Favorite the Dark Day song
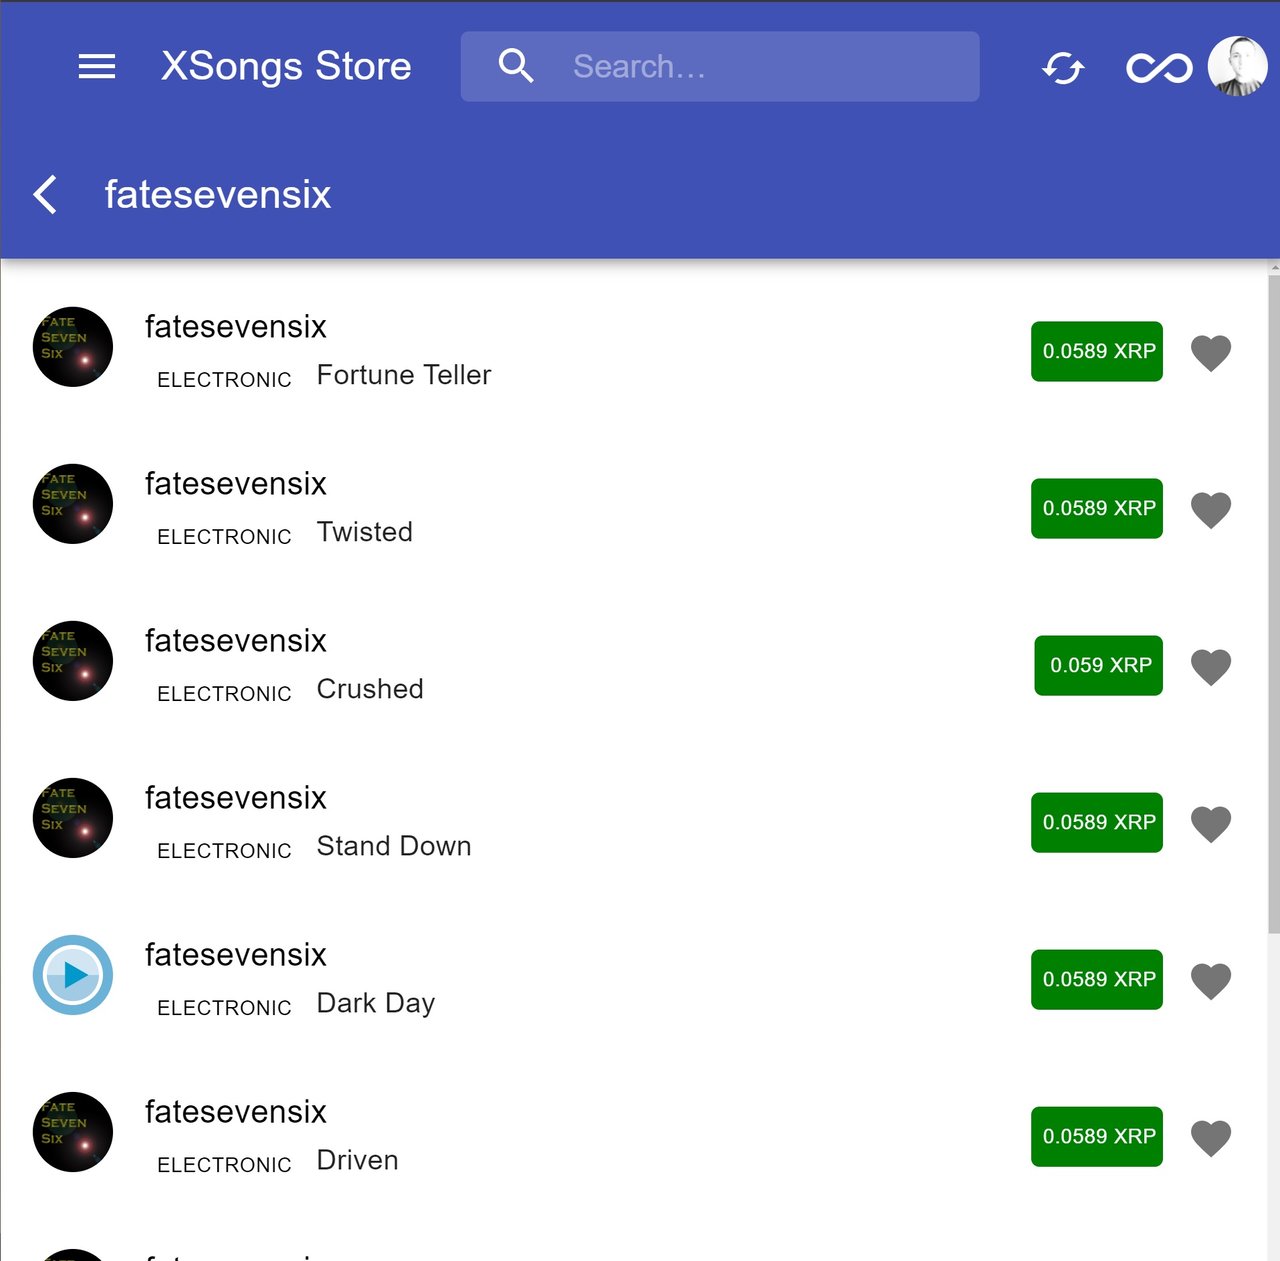The width and height of the screenshot is (1280, 1261). (1210, 980)
